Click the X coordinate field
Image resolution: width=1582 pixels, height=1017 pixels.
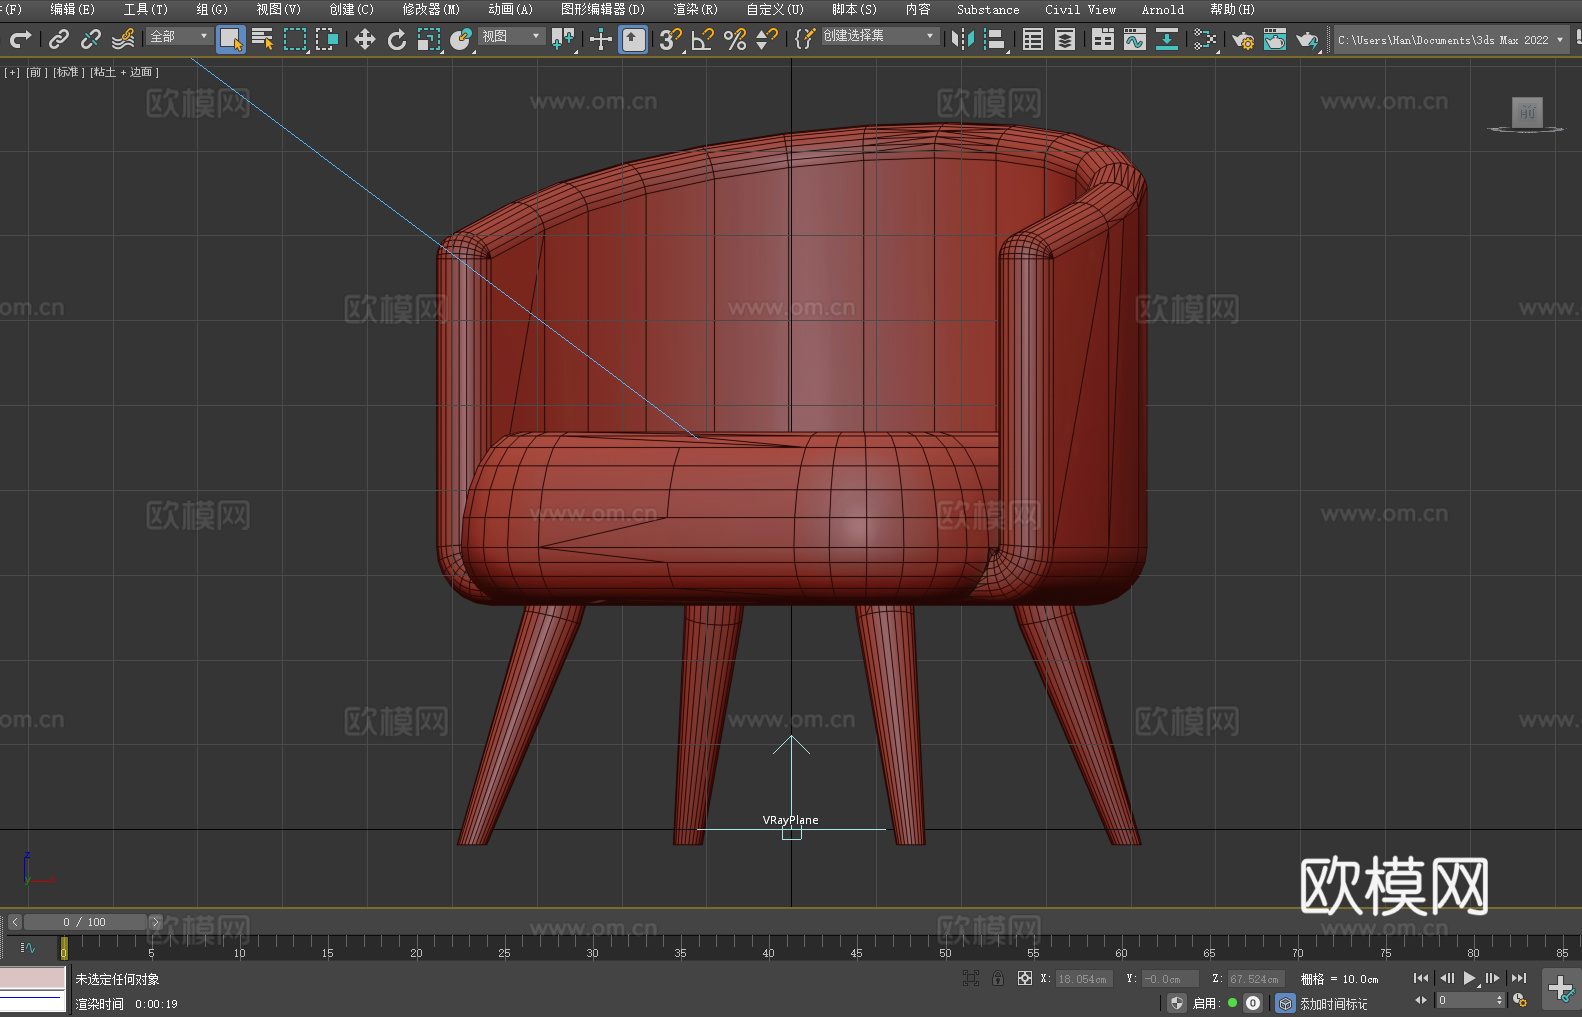tap(1084, 979)
